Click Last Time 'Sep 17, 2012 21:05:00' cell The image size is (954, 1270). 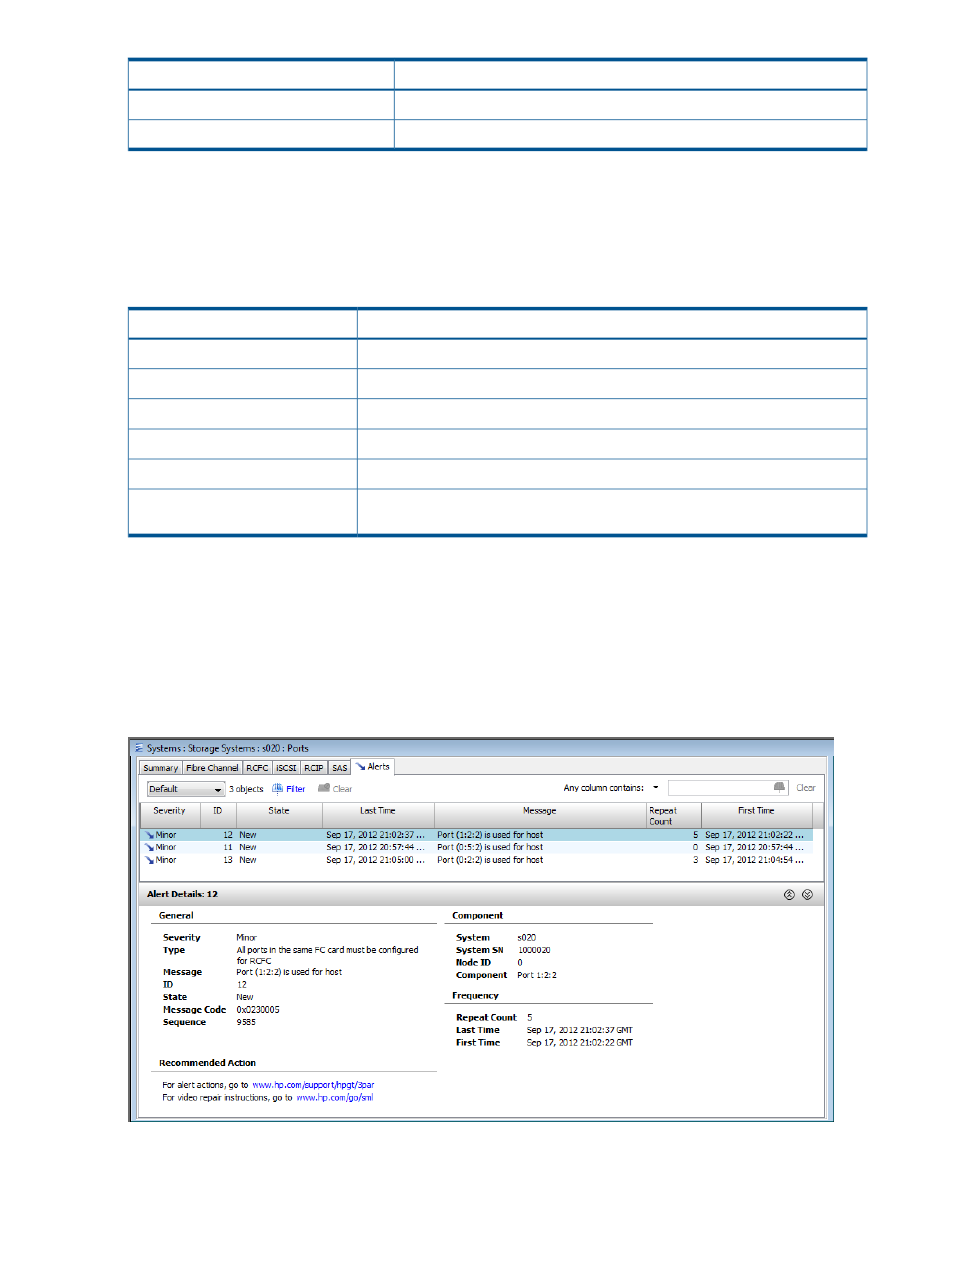[x=375, y=860]
